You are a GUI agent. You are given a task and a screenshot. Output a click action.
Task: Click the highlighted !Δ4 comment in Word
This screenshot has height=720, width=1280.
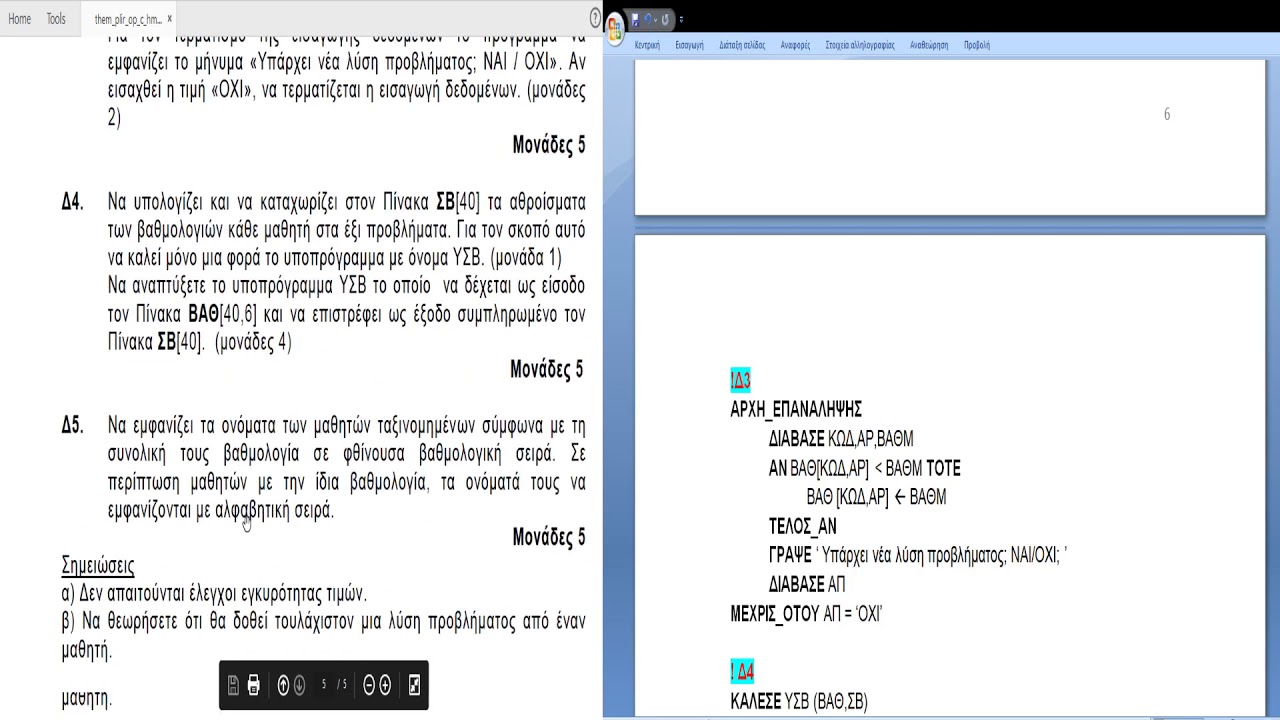tap(742, 671)
